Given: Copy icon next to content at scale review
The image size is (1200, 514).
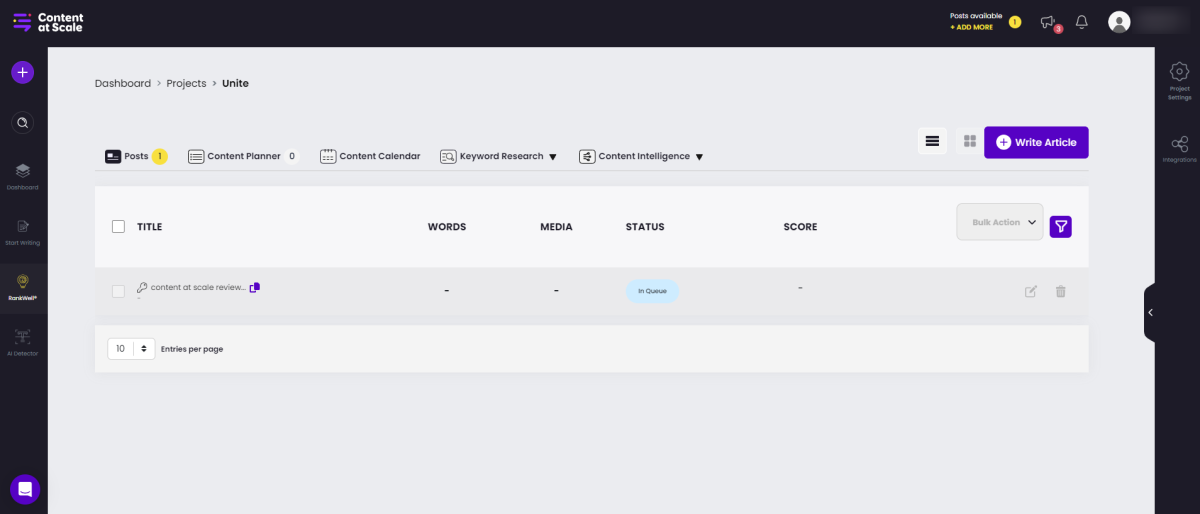Looking at the screenshot, I should [x=255, y=287].
